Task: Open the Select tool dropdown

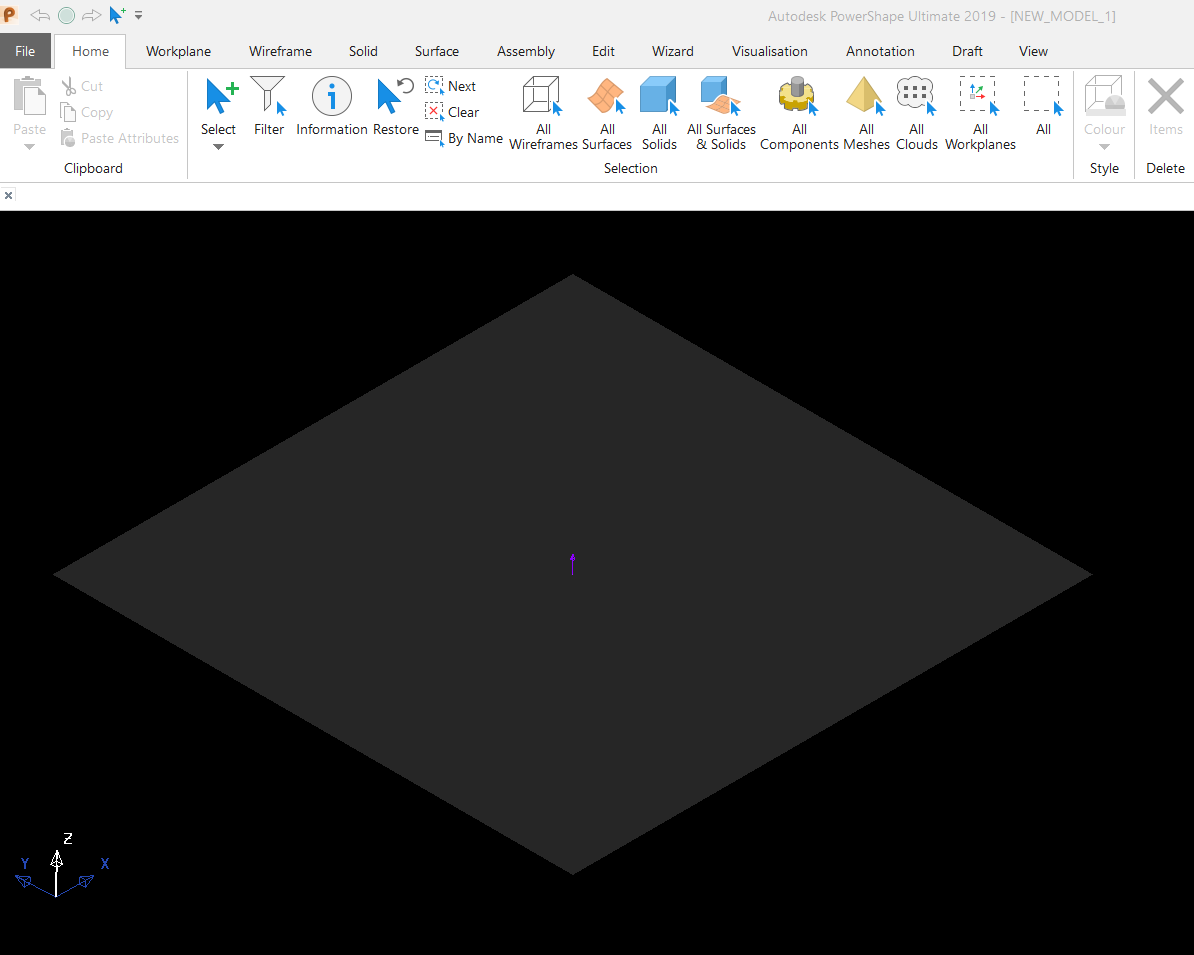Action: point(218,146)
